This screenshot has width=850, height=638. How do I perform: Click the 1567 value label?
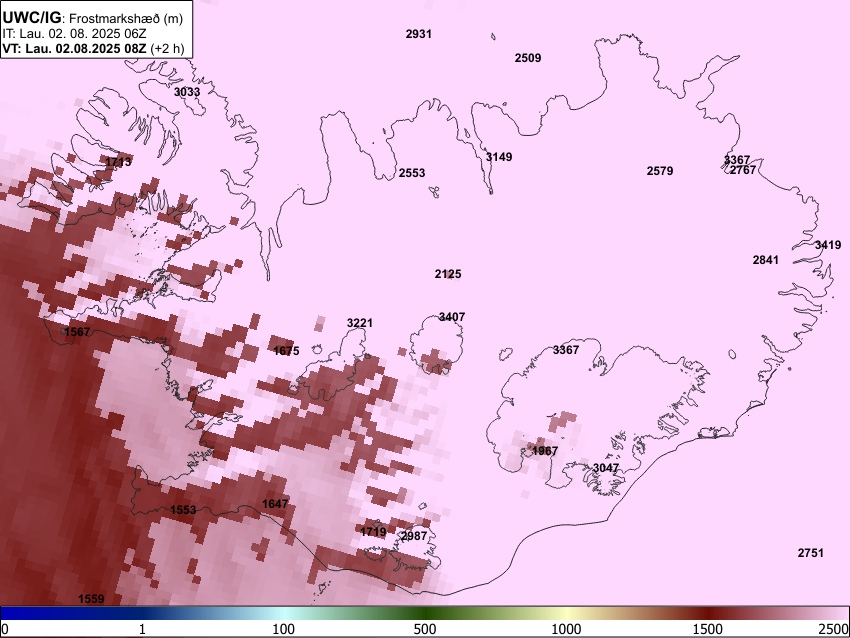(77, 332)
